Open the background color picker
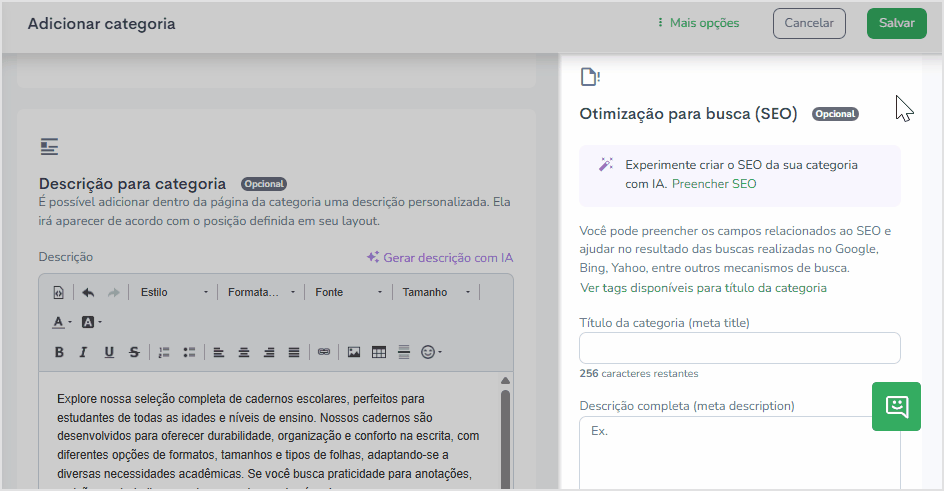944x491 pixels. pos(92,322)
